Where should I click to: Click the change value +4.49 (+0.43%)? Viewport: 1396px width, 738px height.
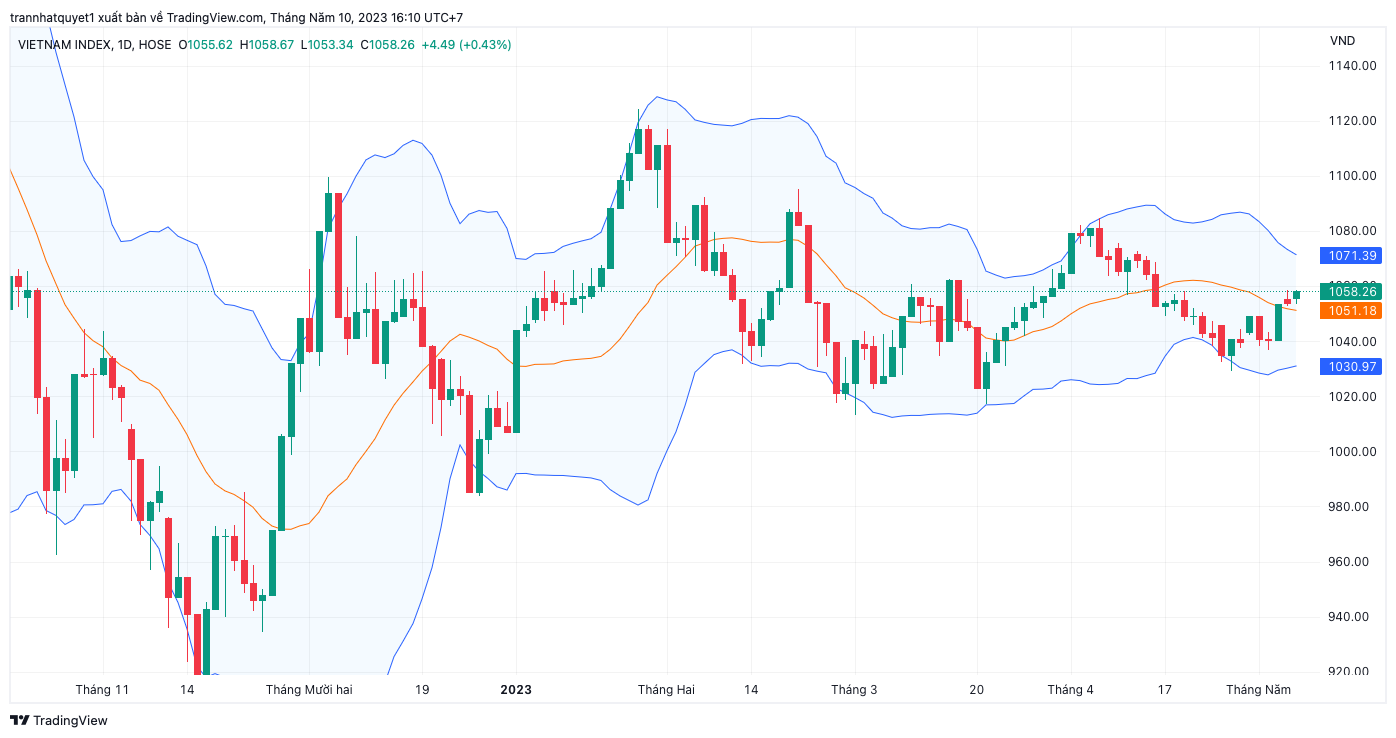pyautogui.click(x=466, y=45)
